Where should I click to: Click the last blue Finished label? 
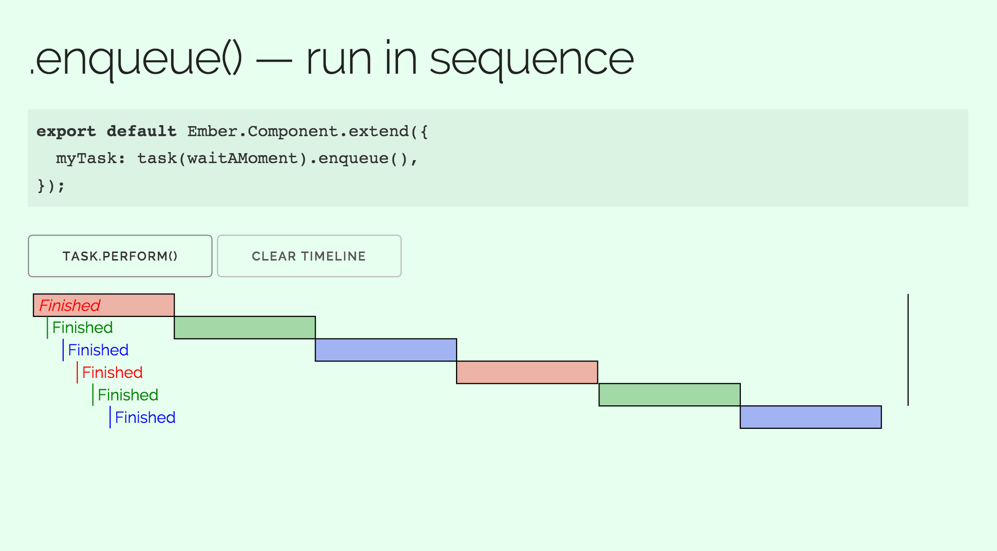click(145, 418)
